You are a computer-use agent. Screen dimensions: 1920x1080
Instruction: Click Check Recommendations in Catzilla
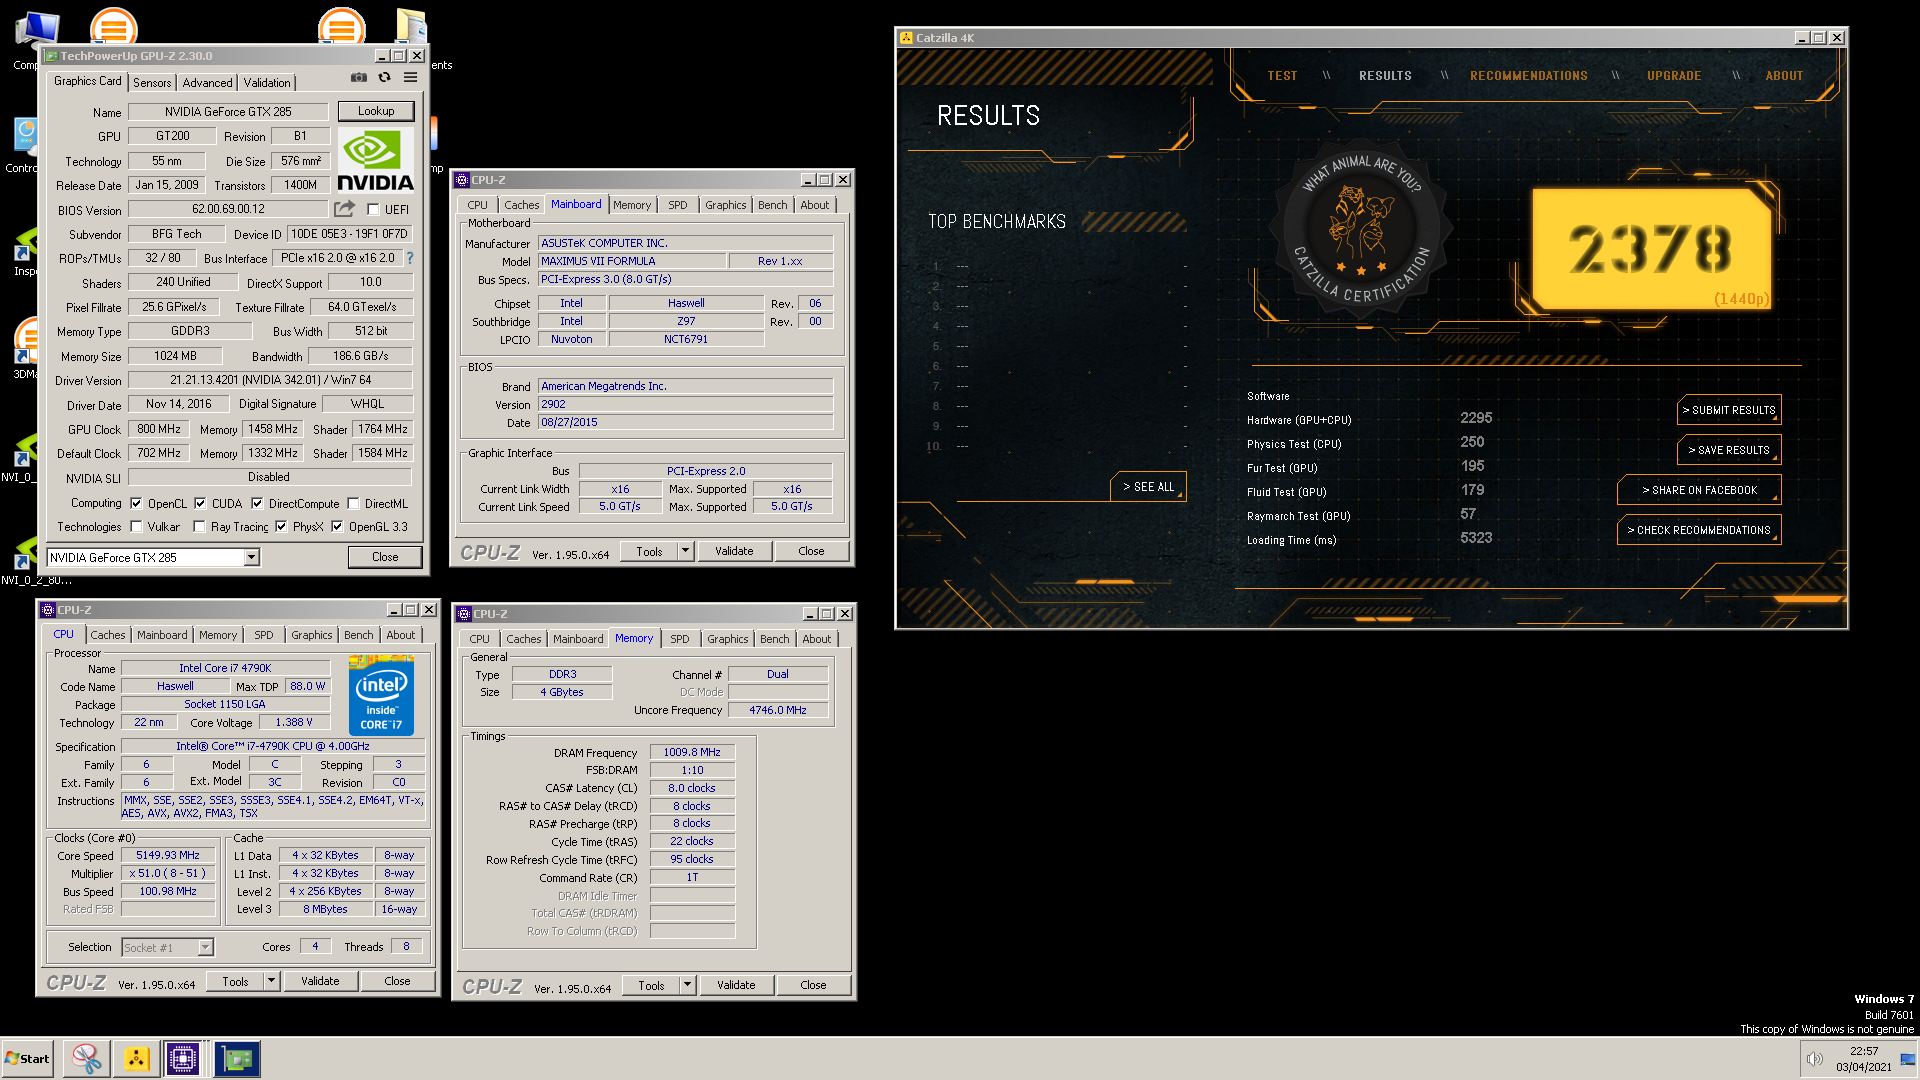1699,530
